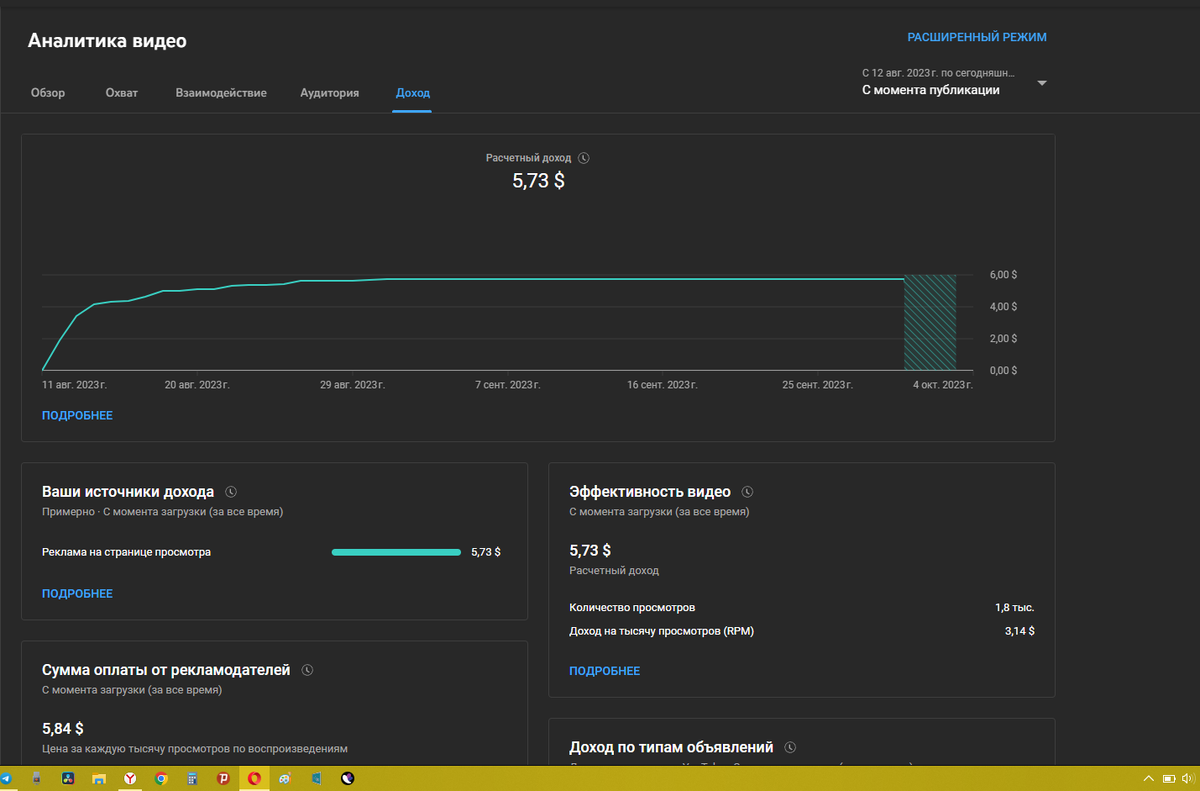Click Цена за каждую тысячу просмотров description
Viewport: 1200px width, 791px height.
coord(195,748)
